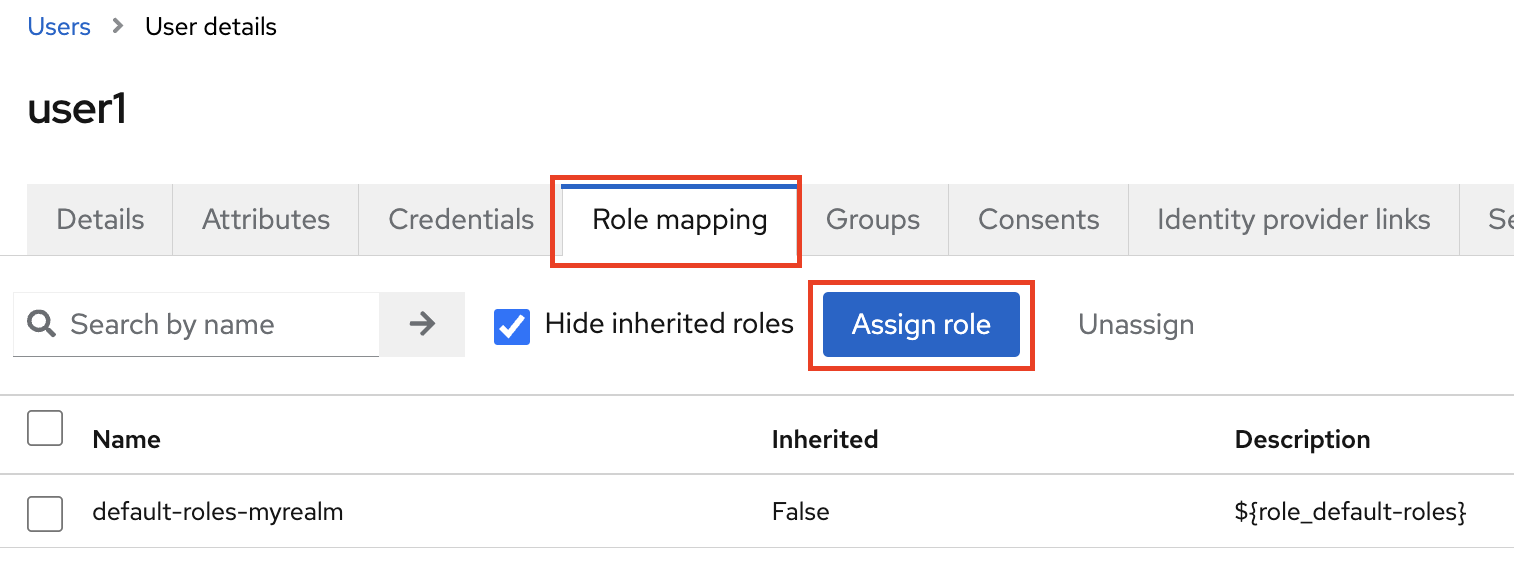
Task: Switch to the Details tab
Action: 100,220
